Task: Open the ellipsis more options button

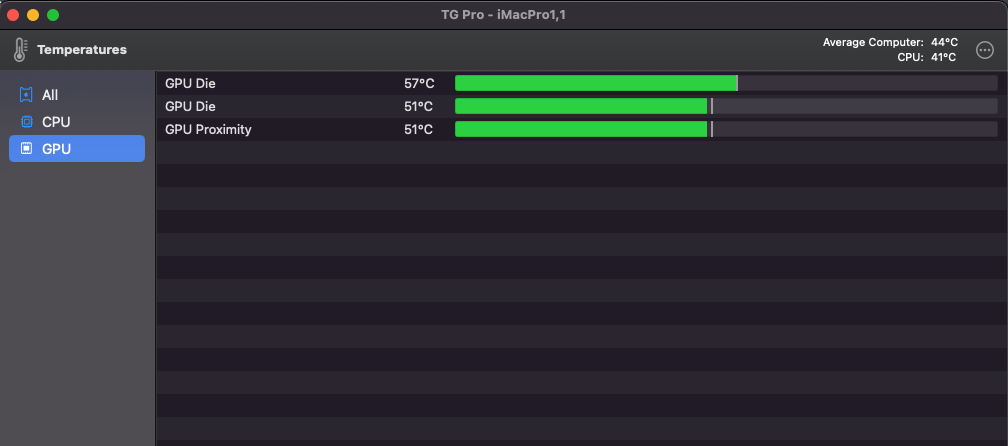Action: coord(984,49)
